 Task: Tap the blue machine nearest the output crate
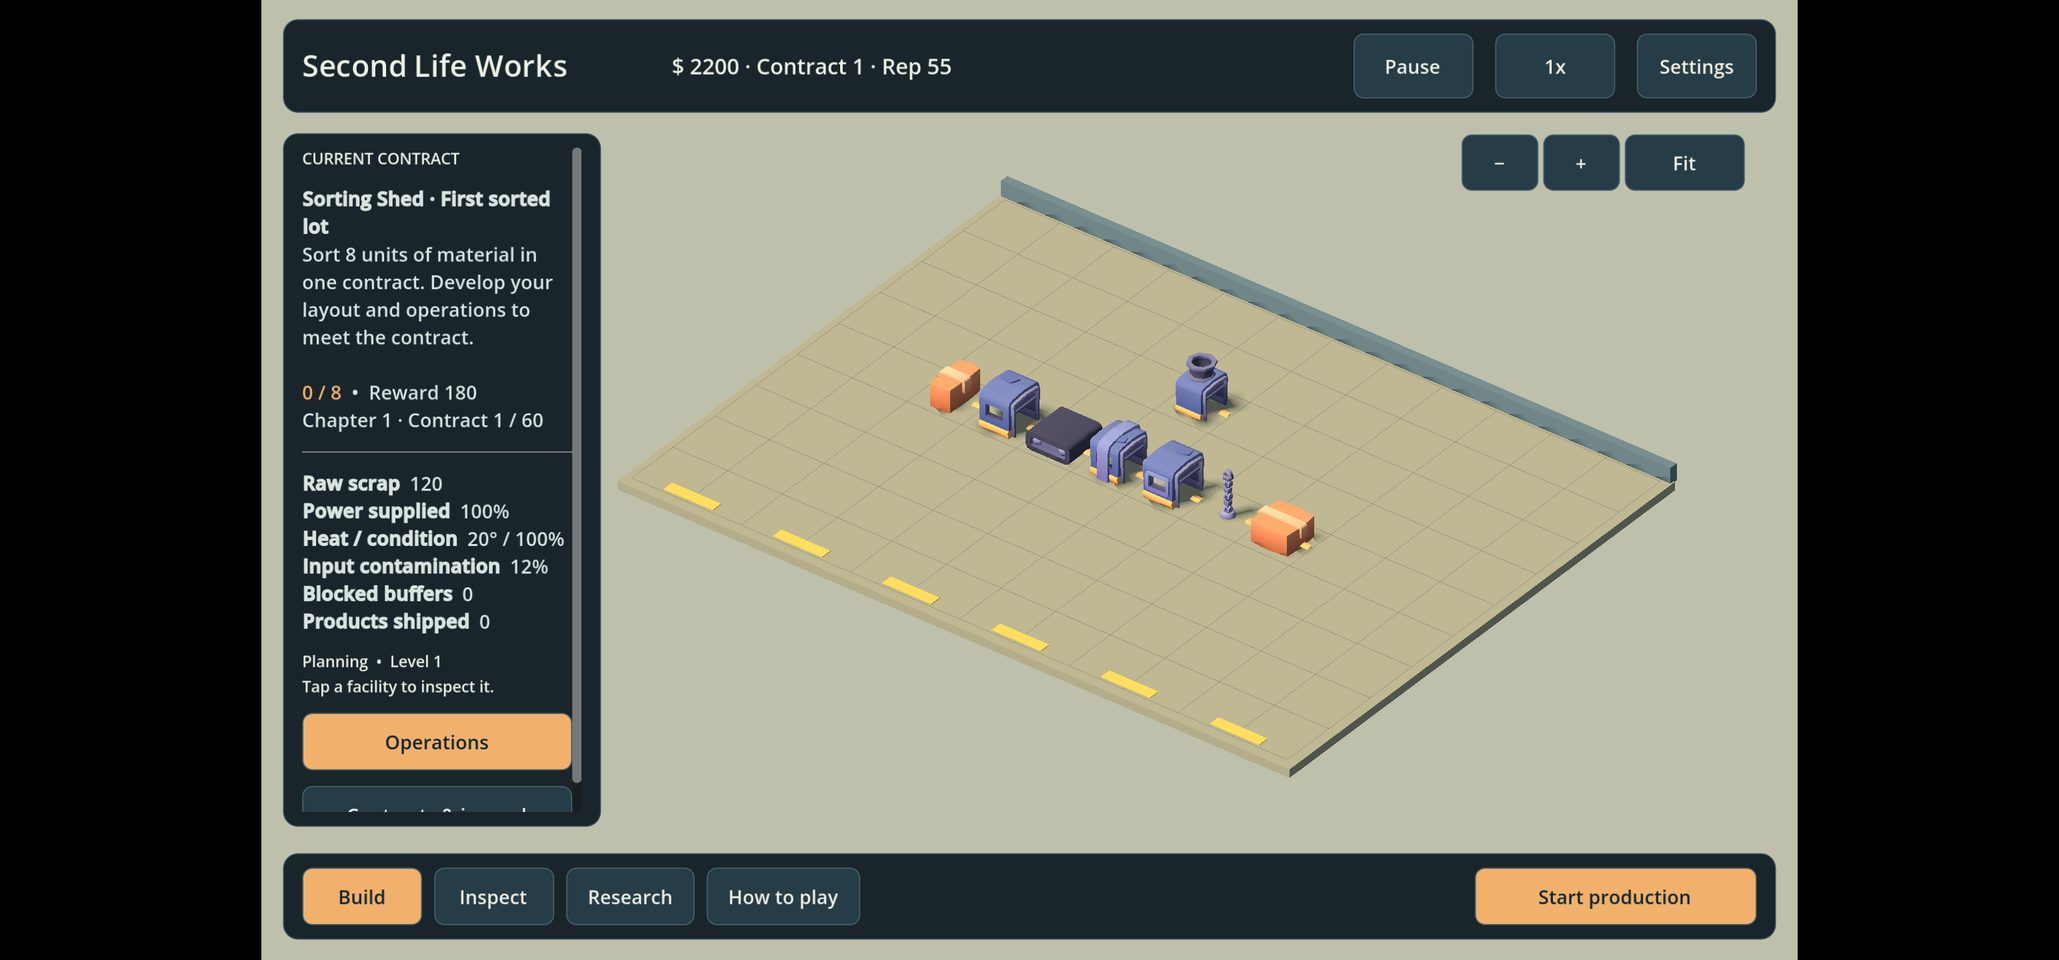click(1173, 473)
